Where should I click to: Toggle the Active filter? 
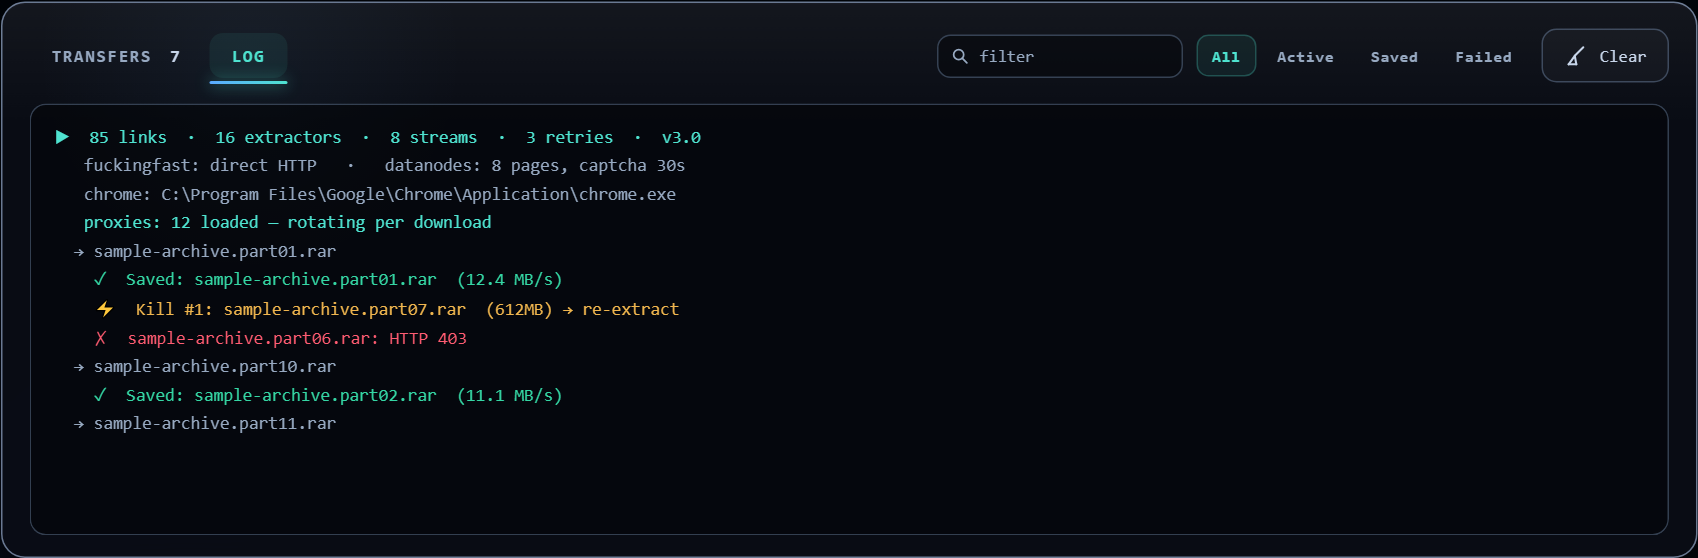click(x=1305, y=57)
